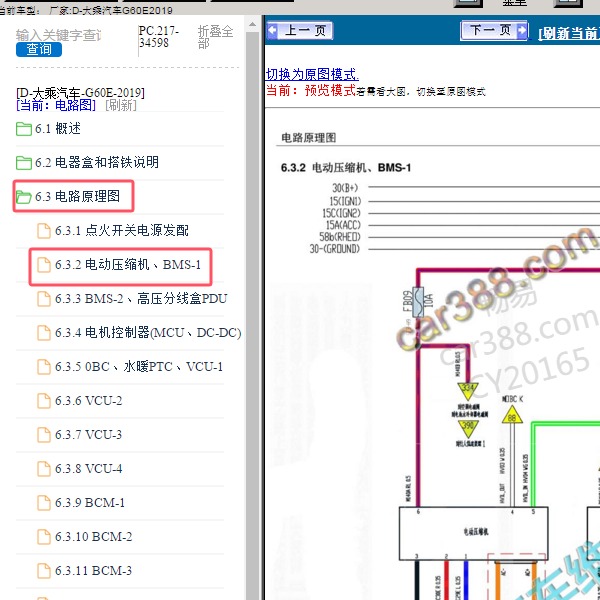Screen dimensions: 600x600
Task: Open the 6.3.10 BCM-2 page
Action: tap(93, 536)
